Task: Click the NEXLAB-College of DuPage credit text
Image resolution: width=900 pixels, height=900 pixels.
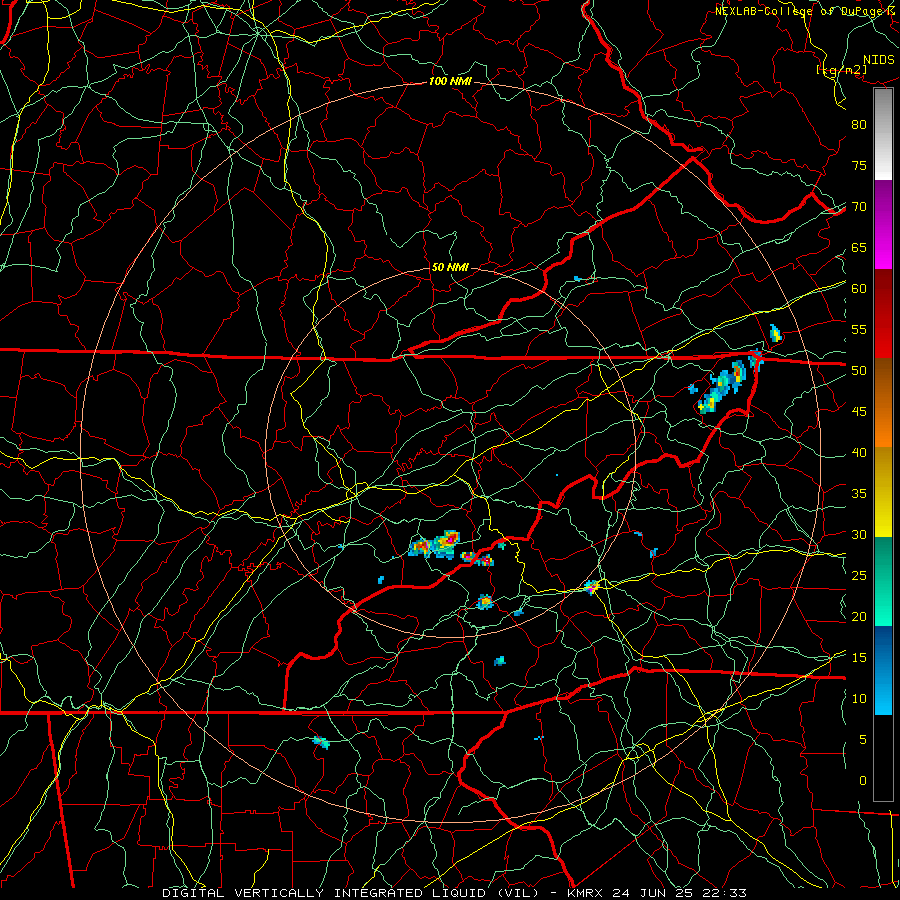Action: 801,11
